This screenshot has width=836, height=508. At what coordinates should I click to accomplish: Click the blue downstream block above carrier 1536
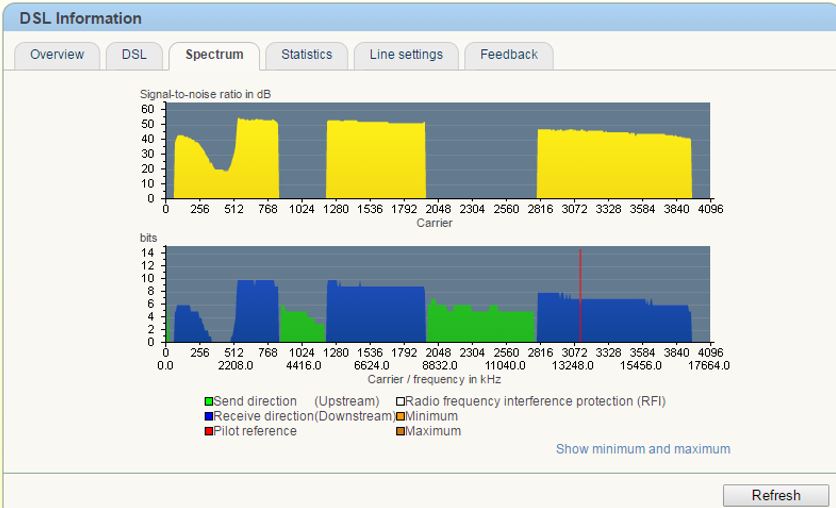(x=376, y=315)
